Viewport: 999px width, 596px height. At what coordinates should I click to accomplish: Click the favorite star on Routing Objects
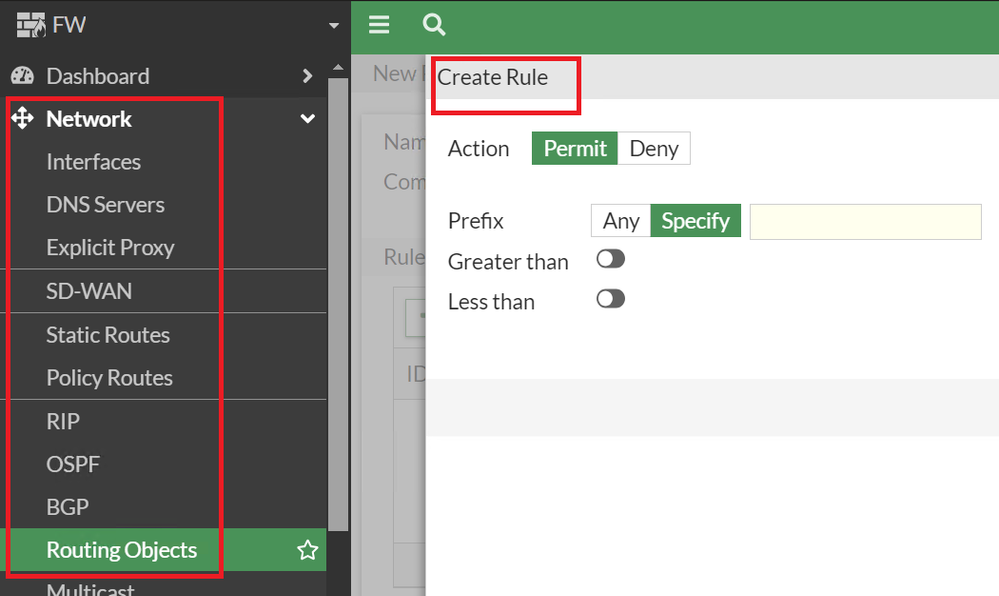click(308, 550)
